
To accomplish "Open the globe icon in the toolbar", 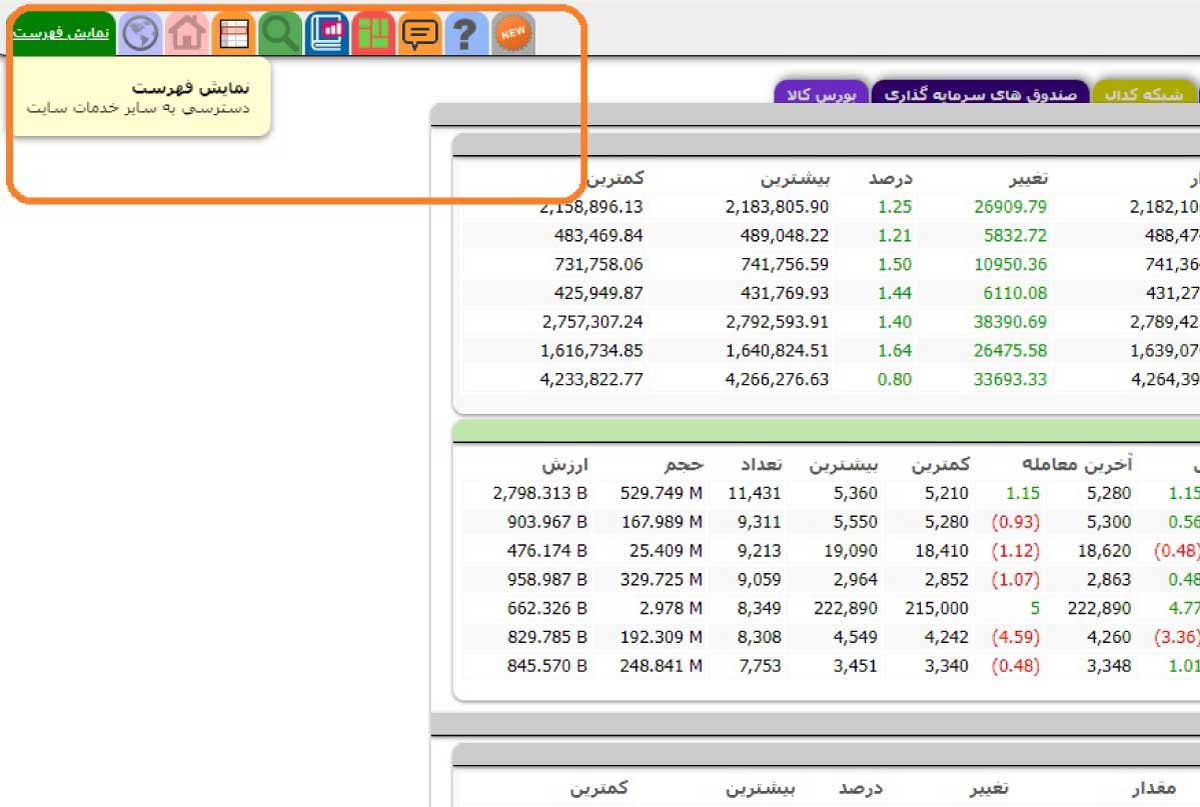I will (x=141, y=34).
